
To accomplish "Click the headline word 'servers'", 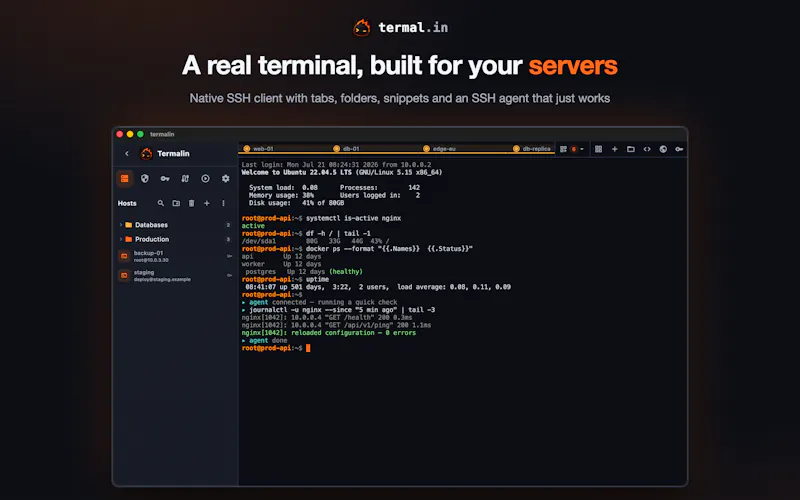I will (573, 66).
